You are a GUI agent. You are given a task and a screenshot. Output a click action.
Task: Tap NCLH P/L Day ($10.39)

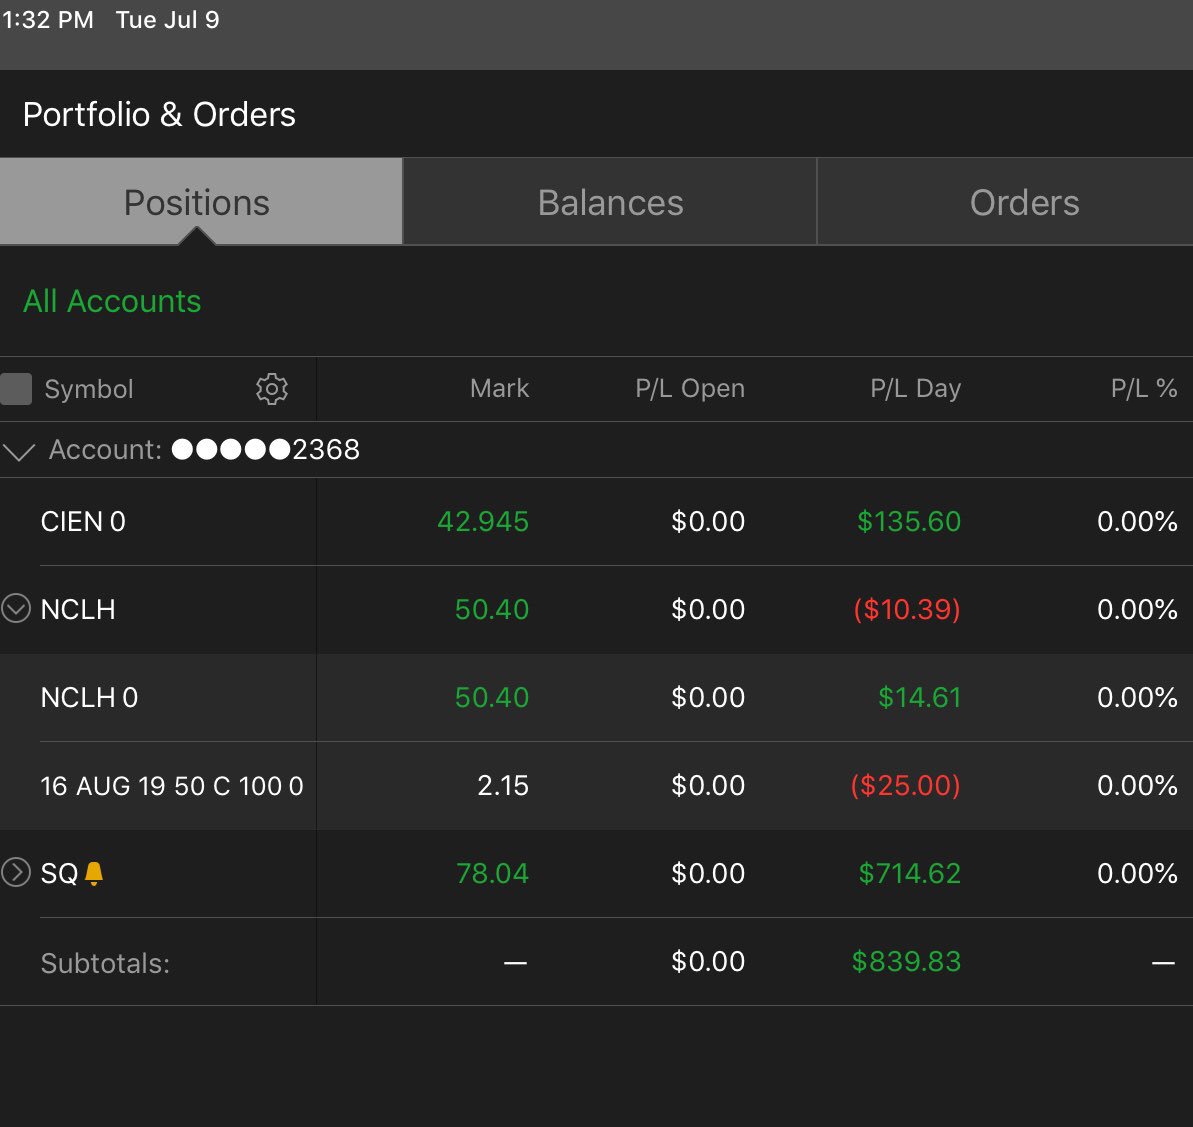[x=907, y=610]
